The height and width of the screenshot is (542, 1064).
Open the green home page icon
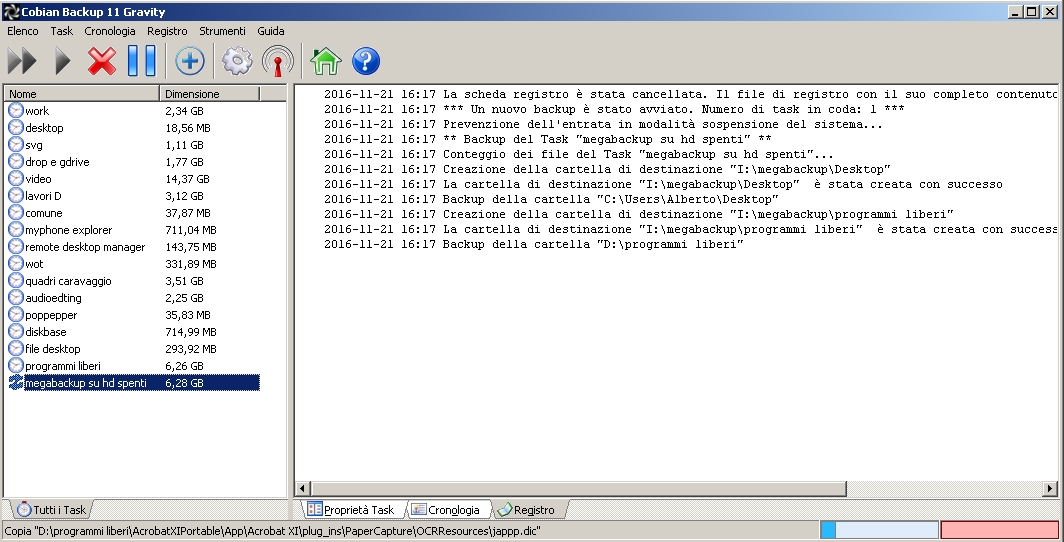point(325,61)
